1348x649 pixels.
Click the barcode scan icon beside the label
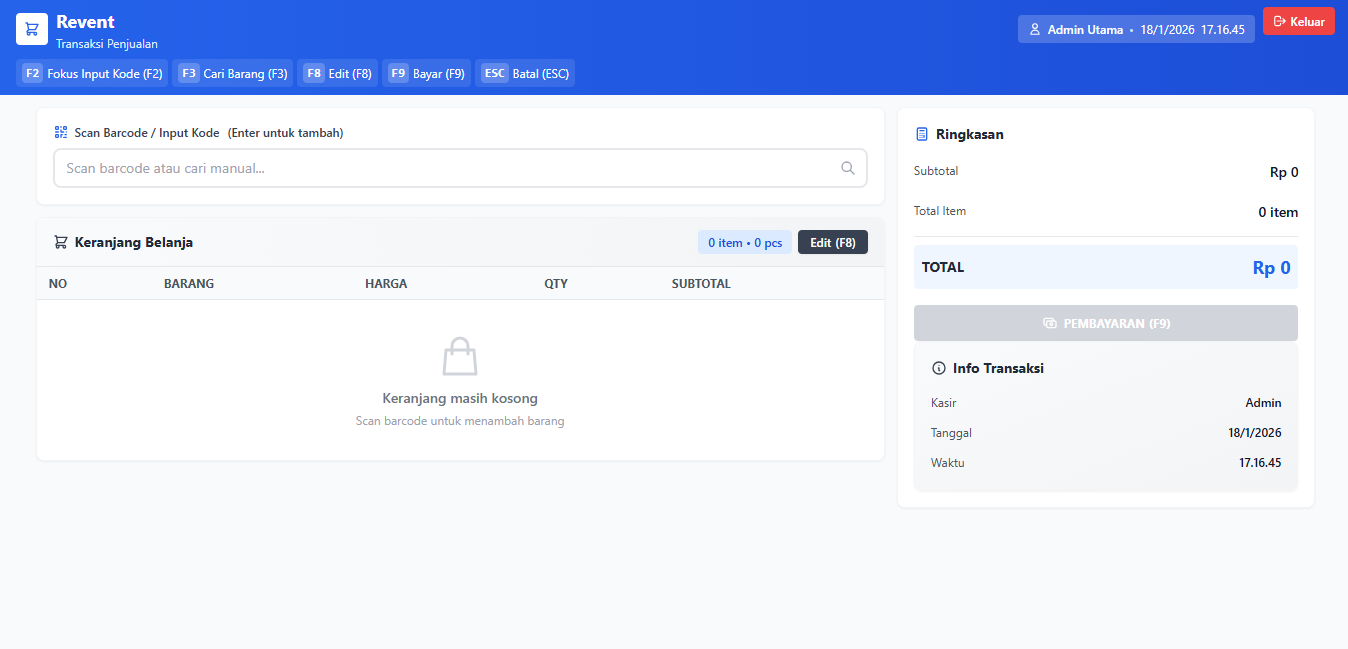61,132
